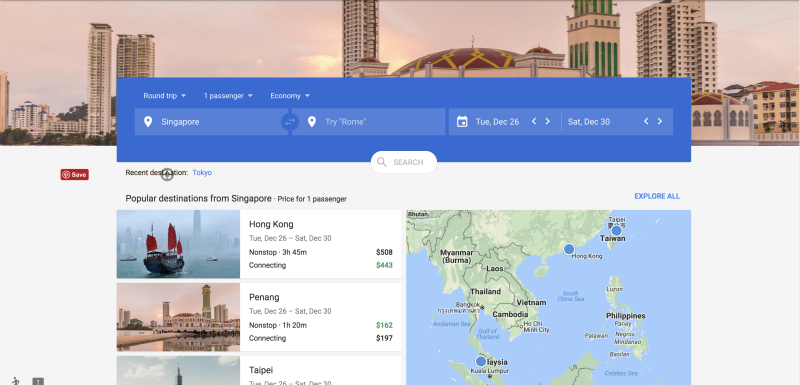Open the Round trip dropdown
800x385 pixels.
coord(164,95)
